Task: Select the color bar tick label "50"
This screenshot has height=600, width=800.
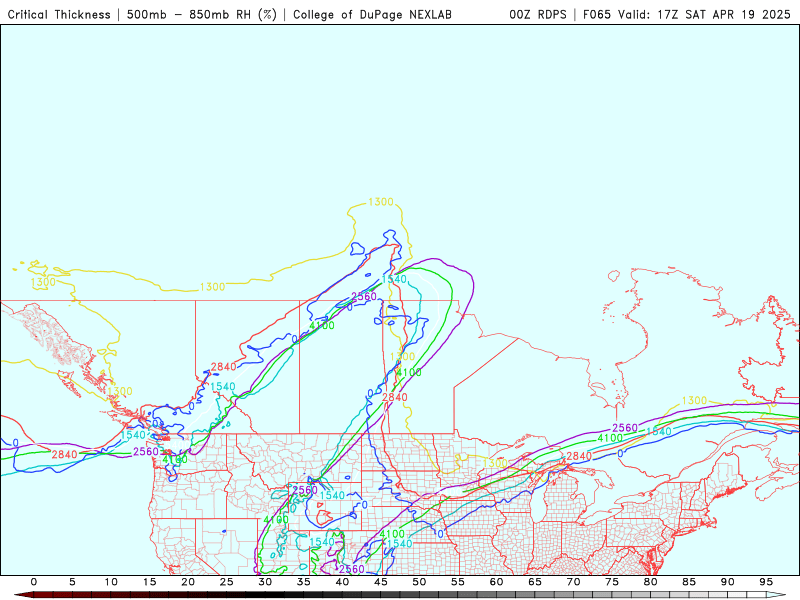Action: point(419,582)
